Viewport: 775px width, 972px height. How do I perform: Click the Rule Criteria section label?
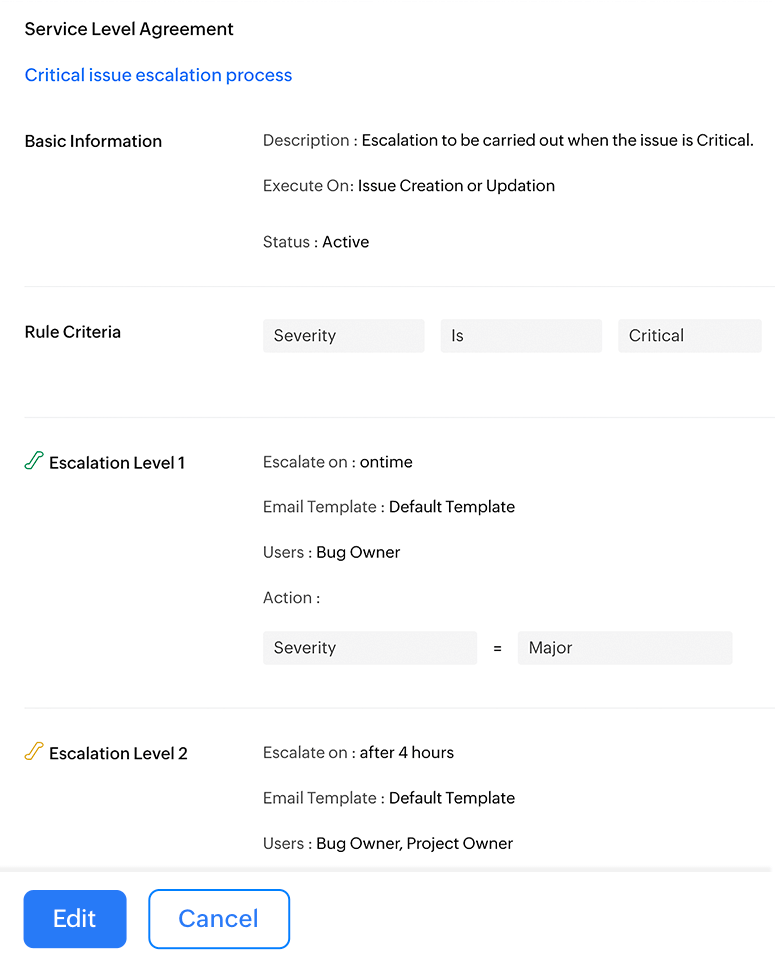point(72,332)
